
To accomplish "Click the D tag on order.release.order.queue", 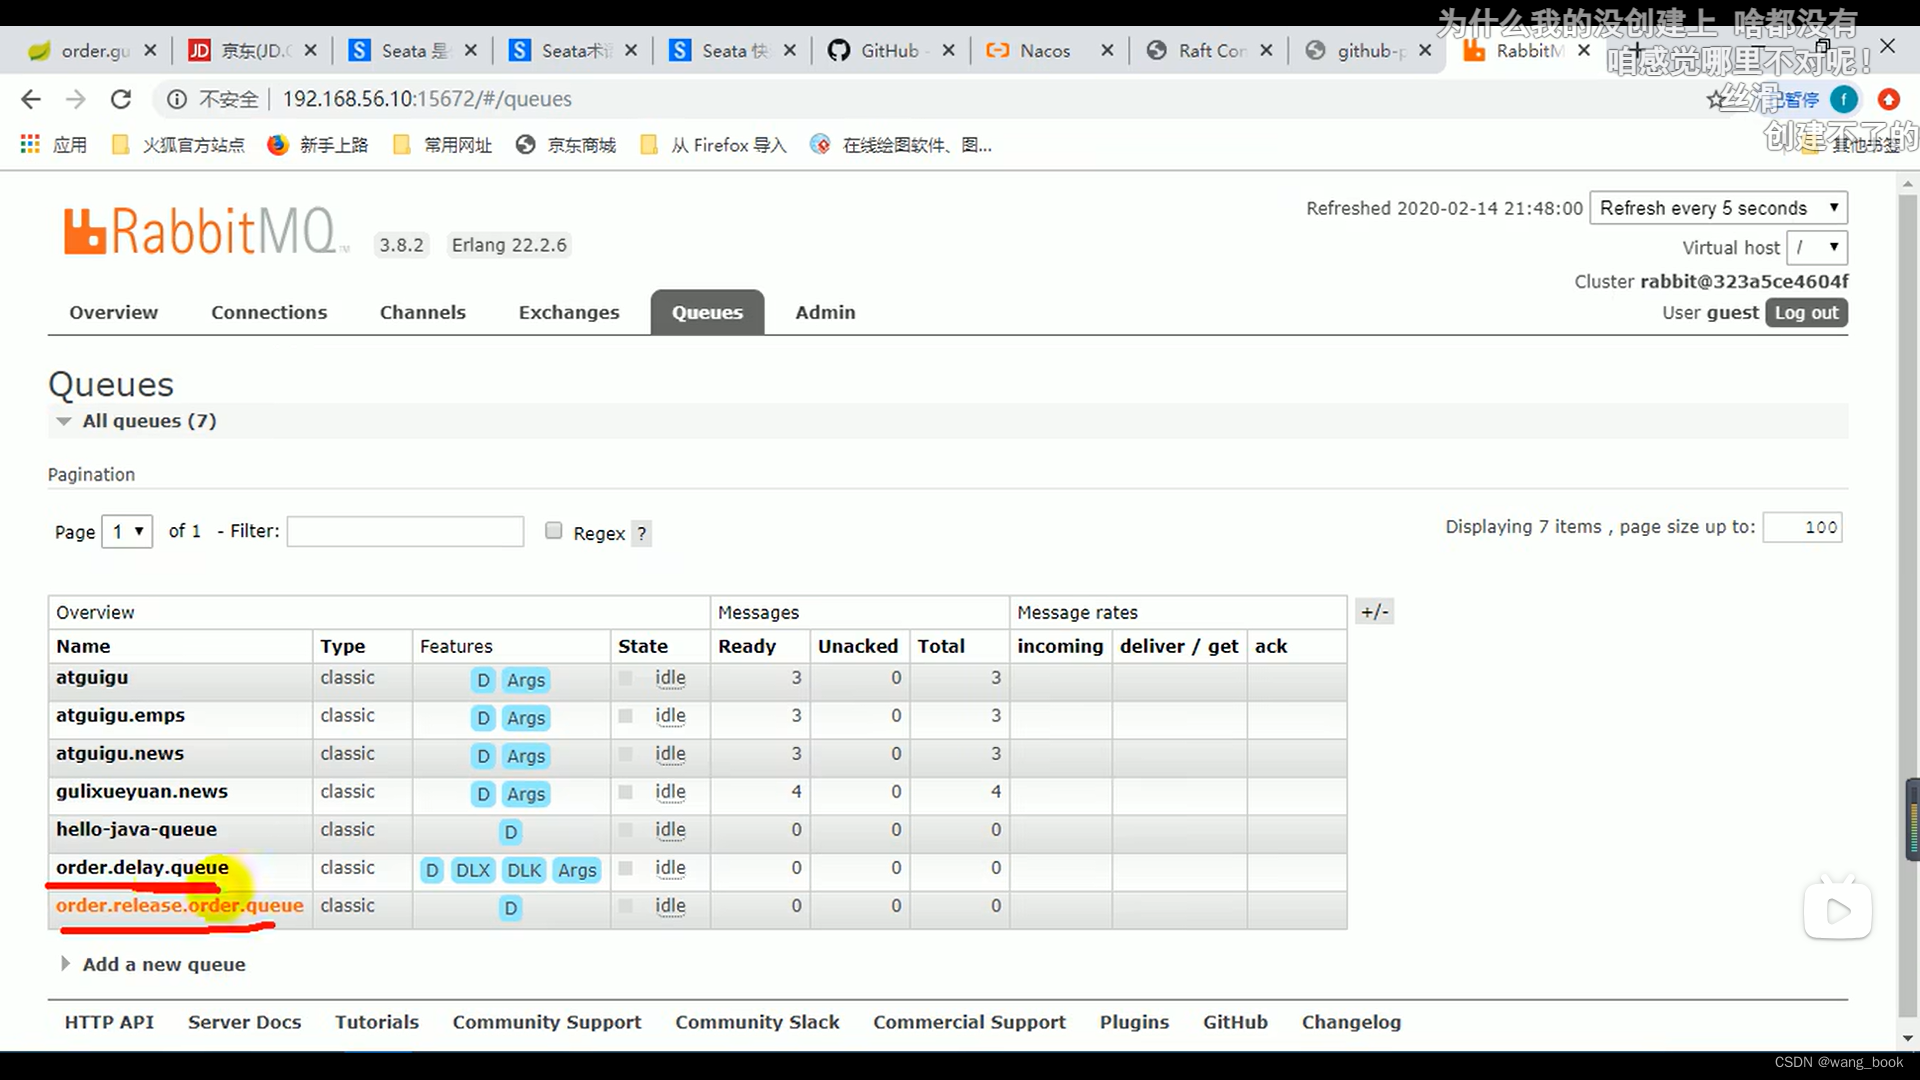I will [512, 907].
